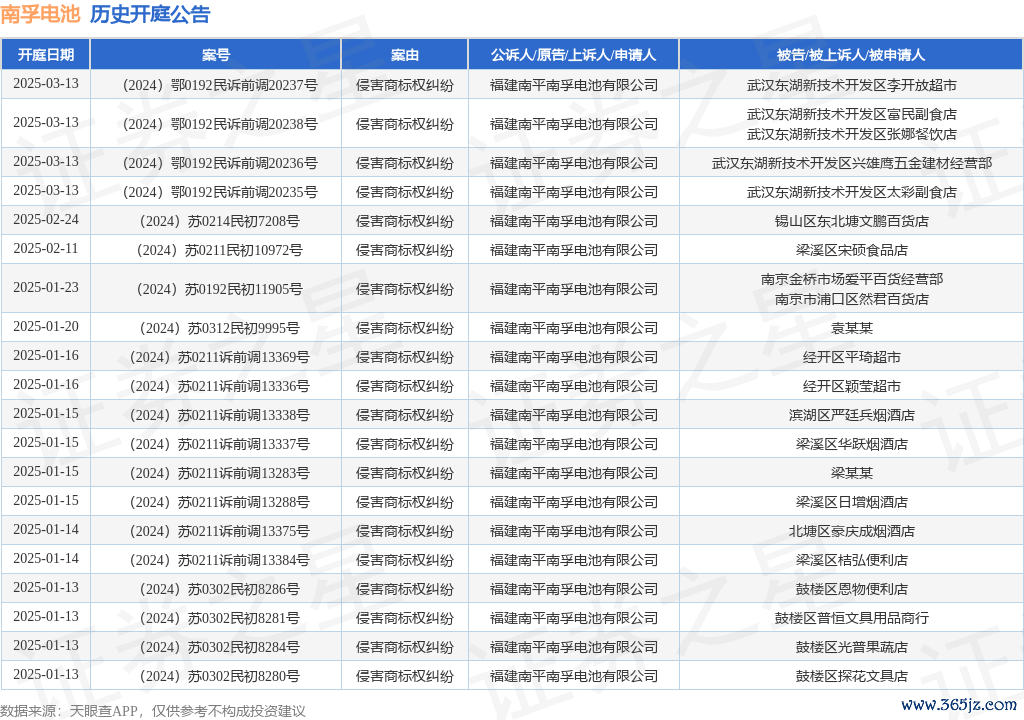The height and width of the screenshot is (720, 1024).
Task: Click the 数据来源 天眼查APP footnote
Action: coord(153,711)
